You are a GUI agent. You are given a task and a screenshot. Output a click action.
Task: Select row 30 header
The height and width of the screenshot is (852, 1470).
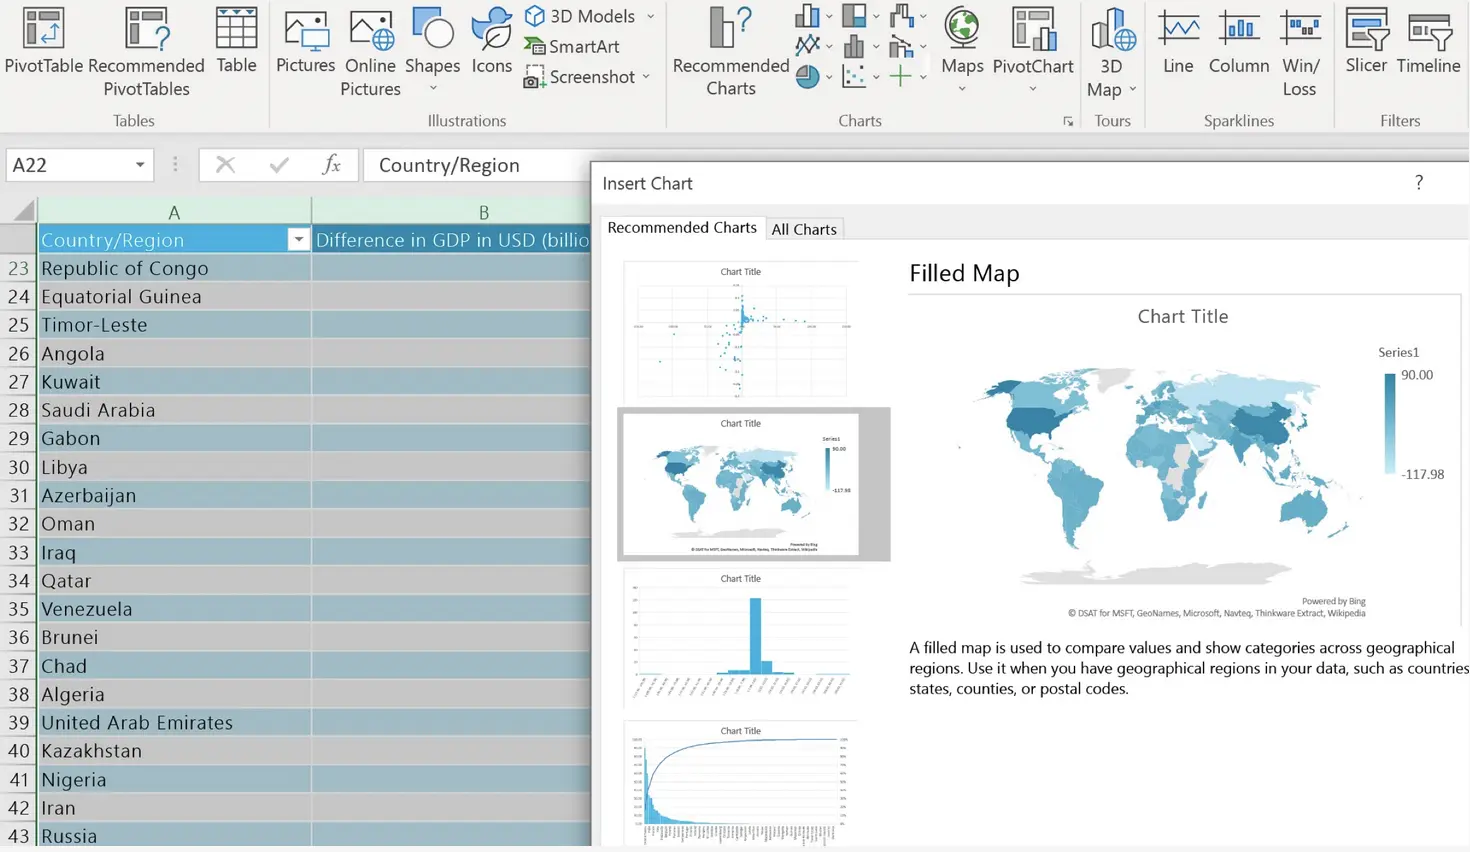click(x=18, y=467)
